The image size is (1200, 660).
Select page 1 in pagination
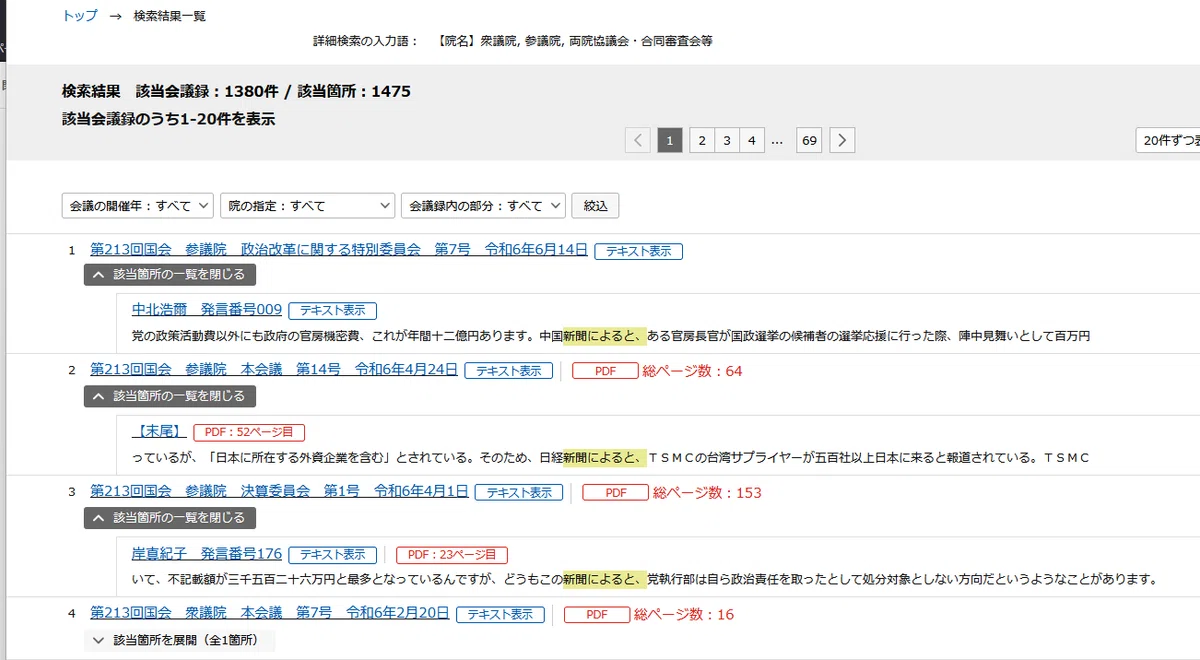coord(670,141)
